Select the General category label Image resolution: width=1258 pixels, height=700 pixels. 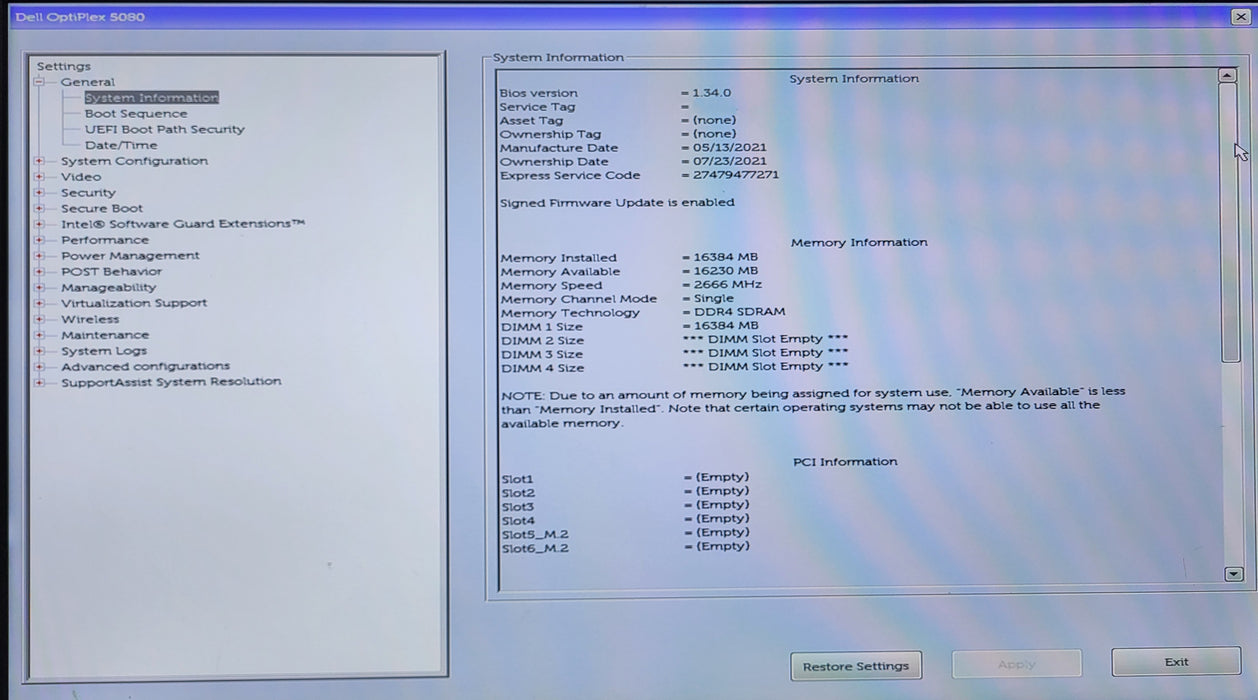88,82
